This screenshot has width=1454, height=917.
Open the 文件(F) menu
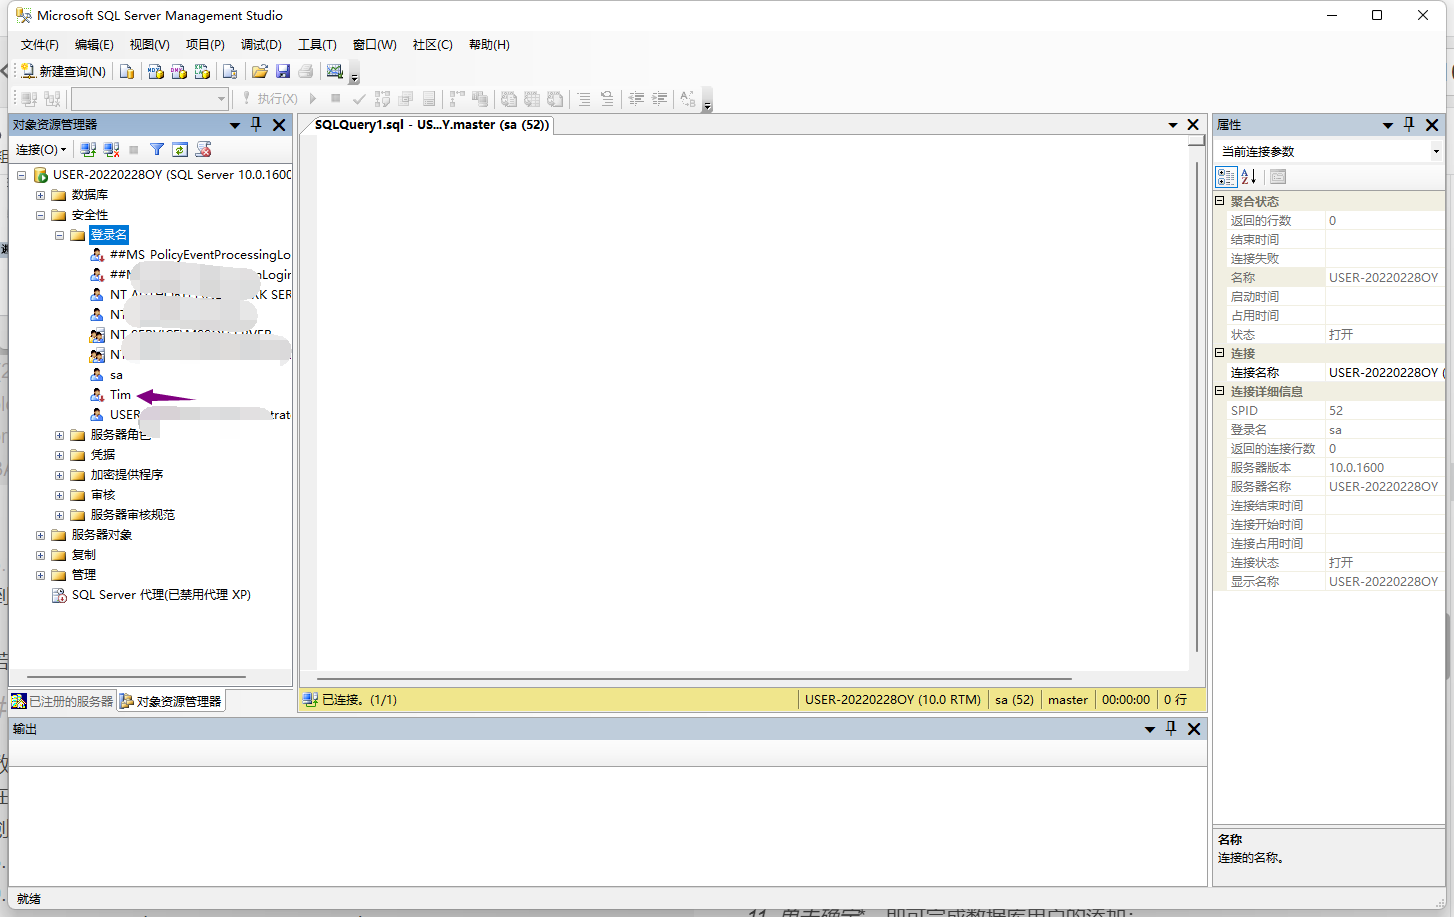coord(40,44)
